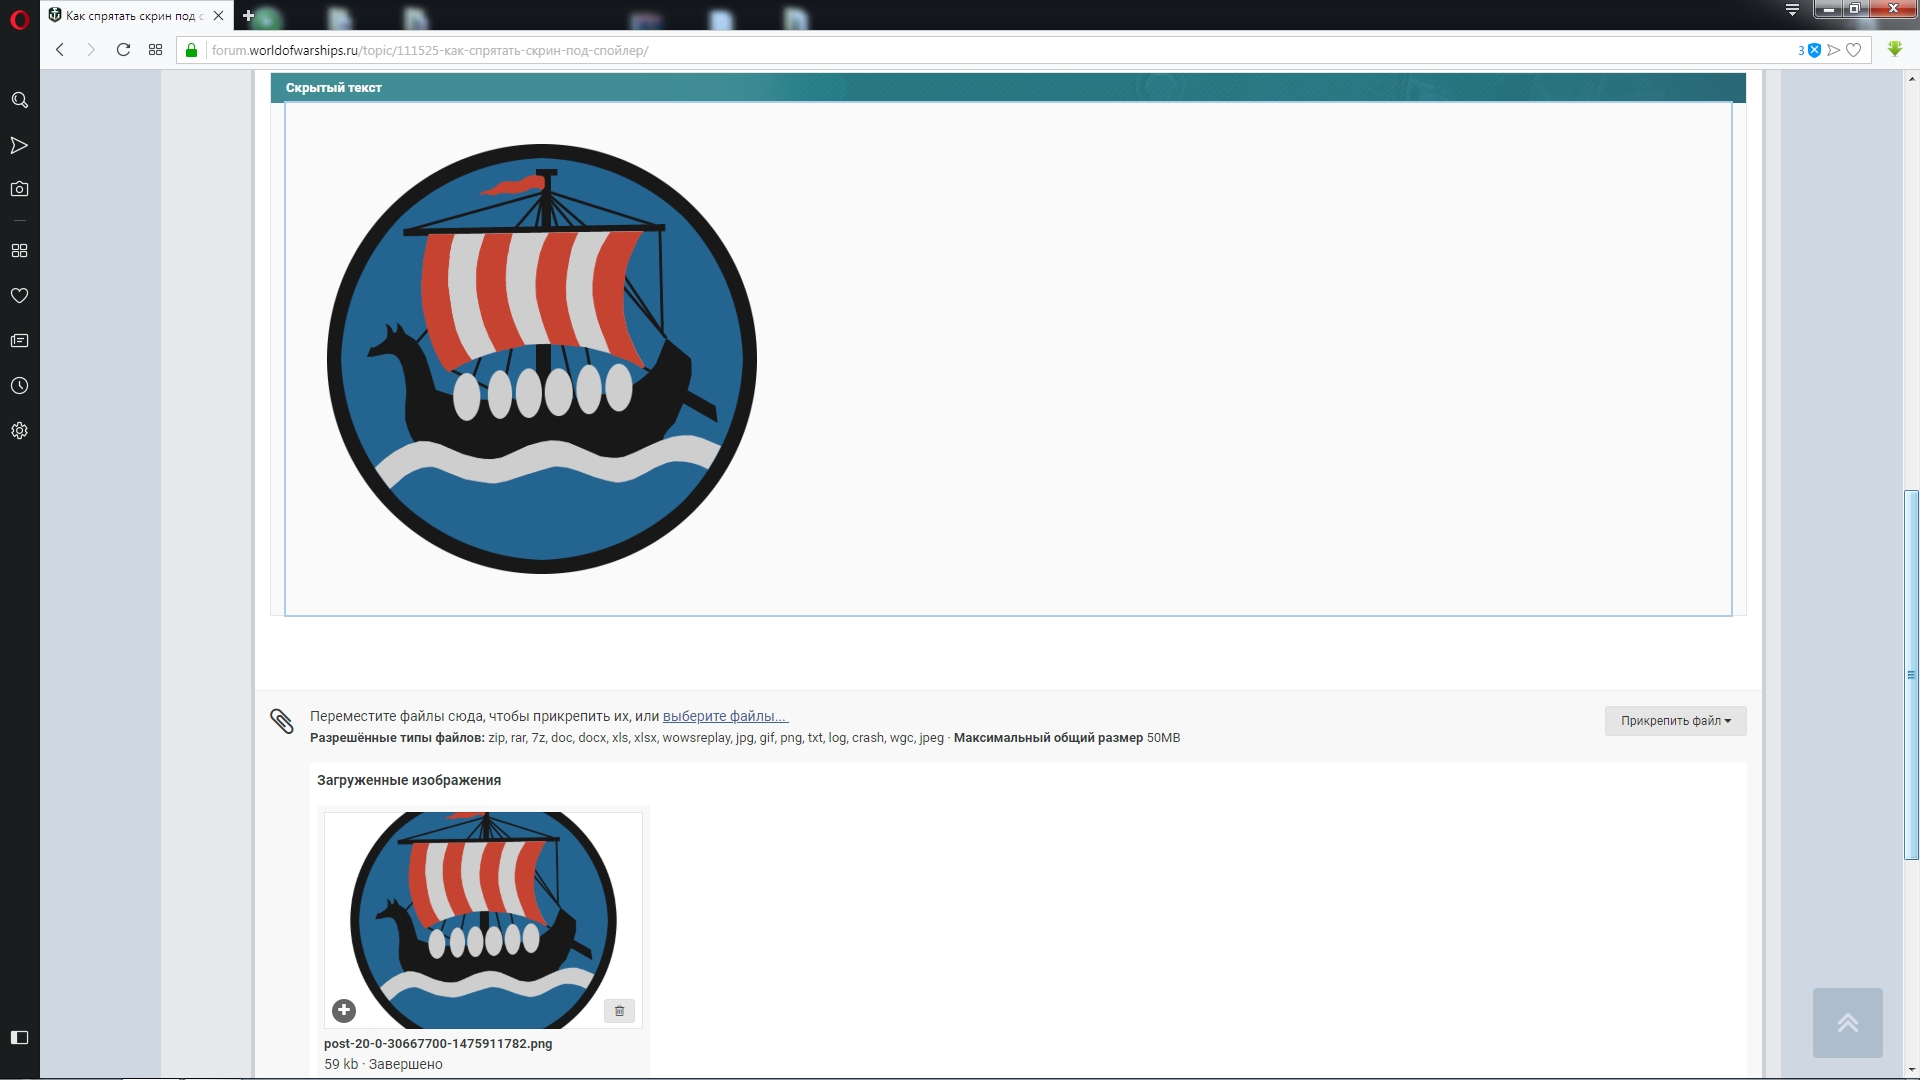Add page to bookmarks heart

pos(1853,50)
